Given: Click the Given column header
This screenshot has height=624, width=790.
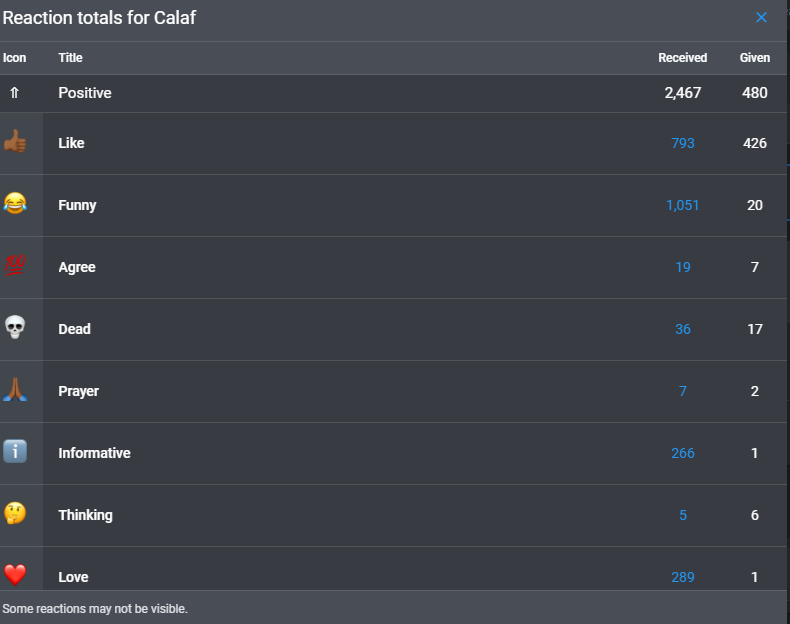Looking at the screenshot, I should pyautogui.click(x=755, y=58).
